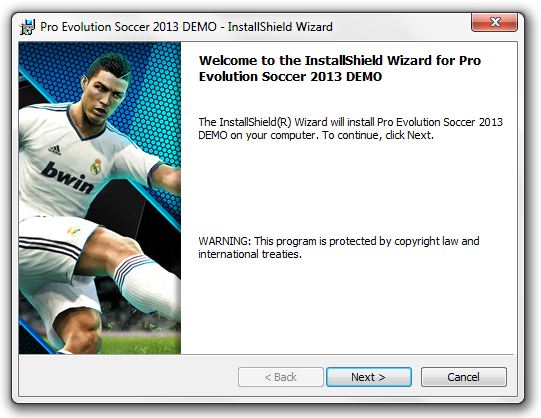Viewport: 541px width, 418px height.
Task: Click the WARNING copyright notice text
Action: (338, 247)
